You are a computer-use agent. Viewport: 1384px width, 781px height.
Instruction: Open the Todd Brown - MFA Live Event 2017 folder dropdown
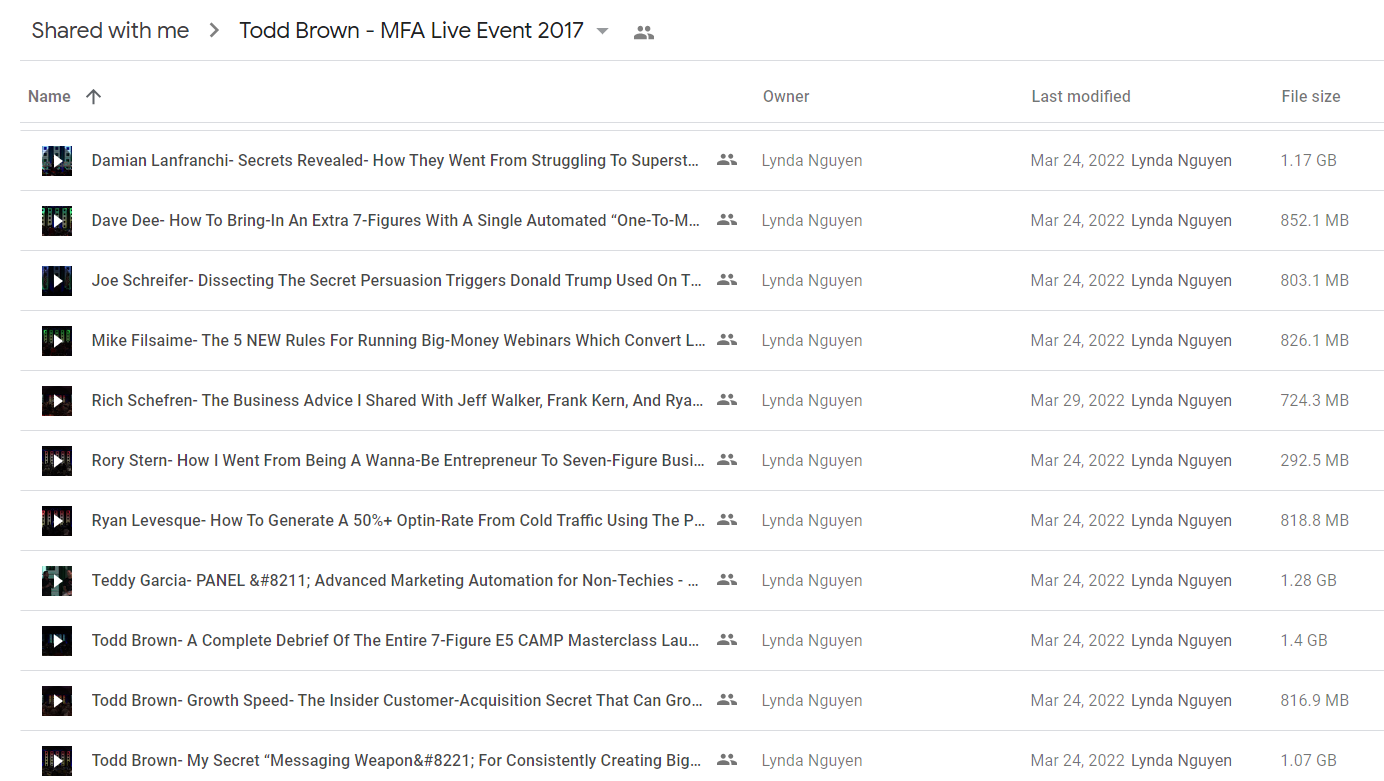(x=602, y=31)
